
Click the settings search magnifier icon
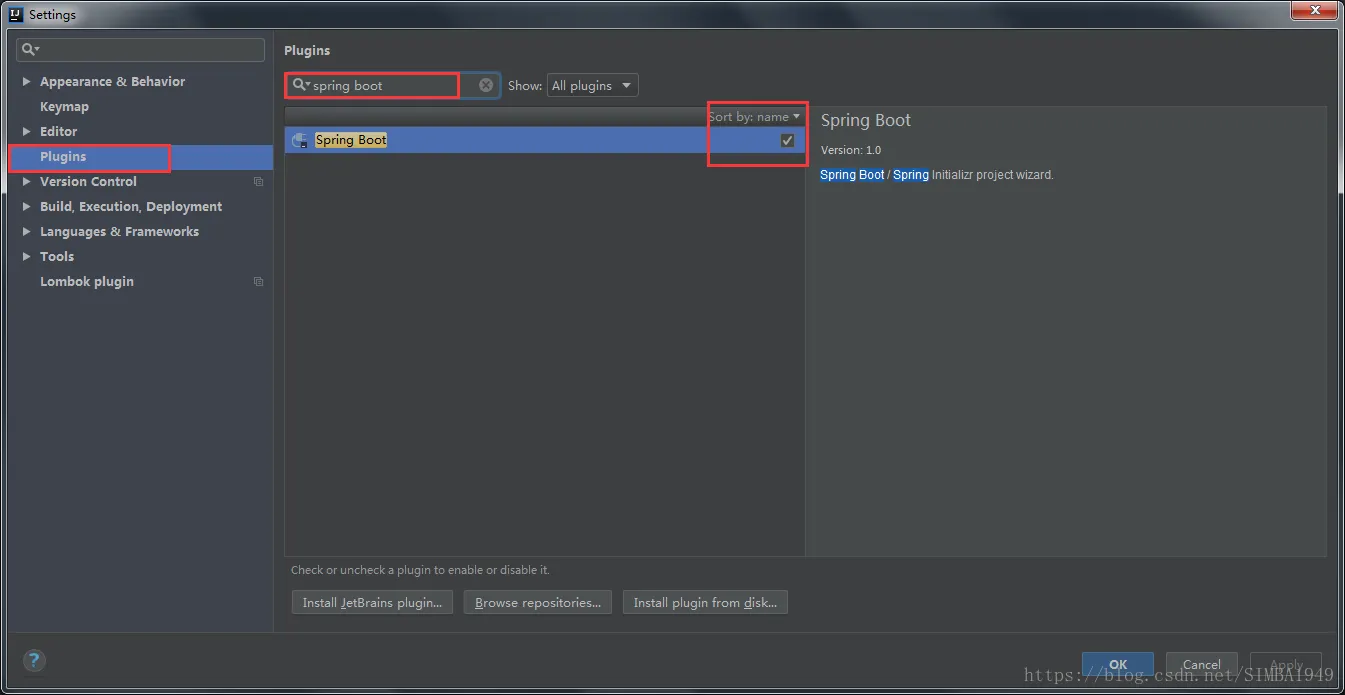pos(30,49)
